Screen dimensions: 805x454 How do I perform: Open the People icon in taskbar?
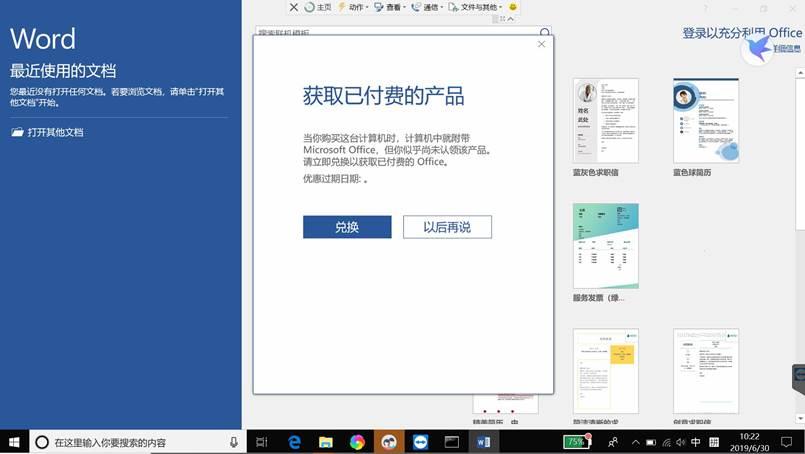(x=612, y=442)
